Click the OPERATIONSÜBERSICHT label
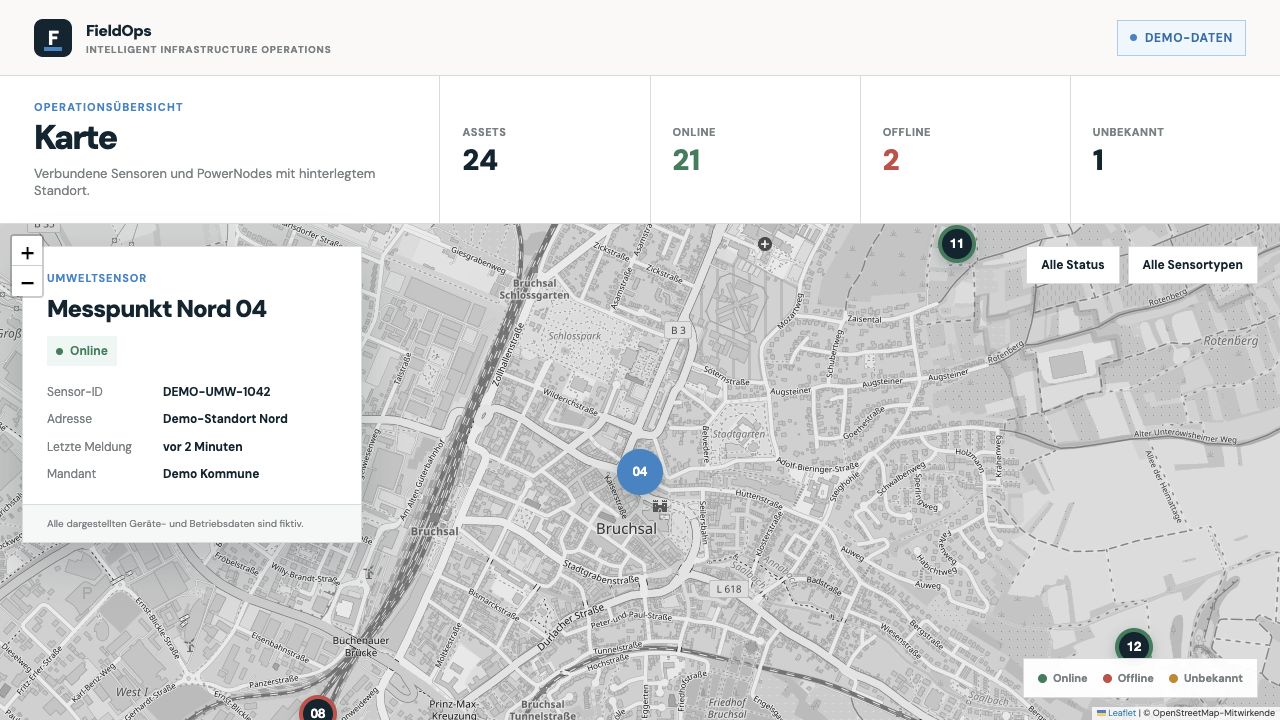 [x=109, y=107]
